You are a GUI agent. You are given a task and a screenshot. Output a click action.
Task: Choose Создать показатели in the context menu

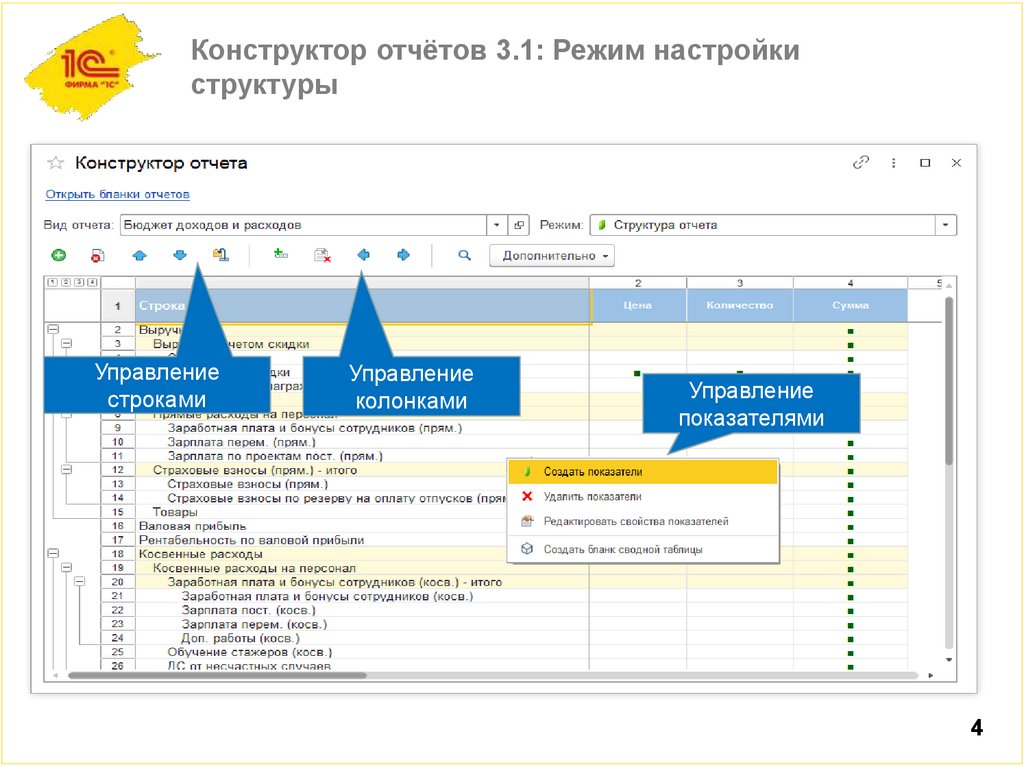pyautogui.click(x=590, y=471)
